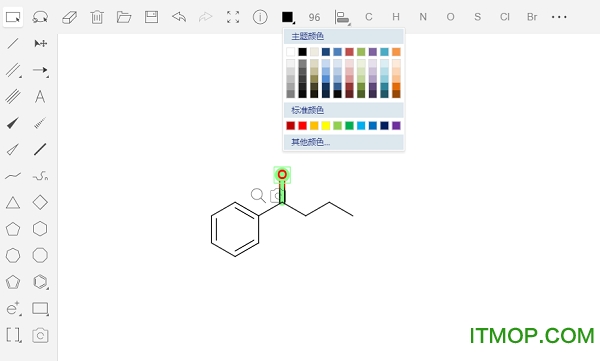The width and height of the screenshot is (600, 361).
Task: Open the black color picker dropdown
Action: point(288,17)
